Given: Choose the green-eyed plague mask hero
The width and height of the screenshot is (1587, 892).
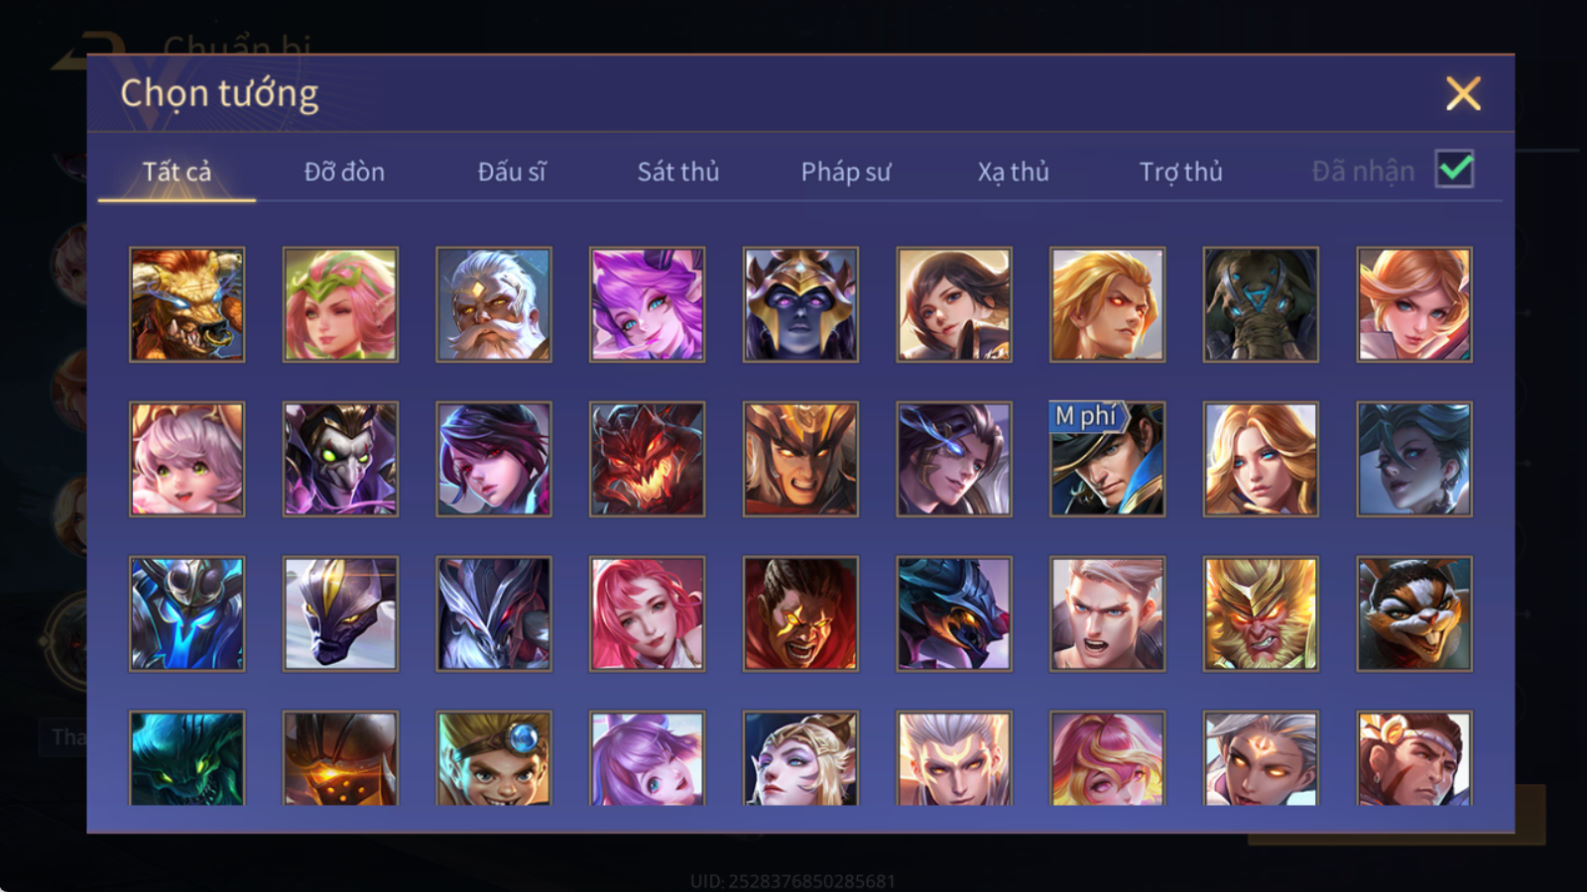Looking at the screenshot, I should [x=340, y=459].
